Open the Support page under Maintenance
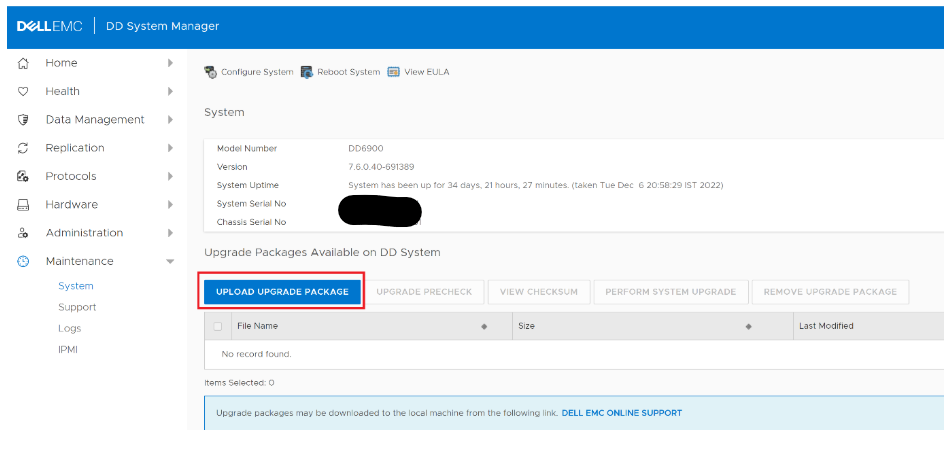The width and height of the screenshot is (952, 452). click(77, 307)
